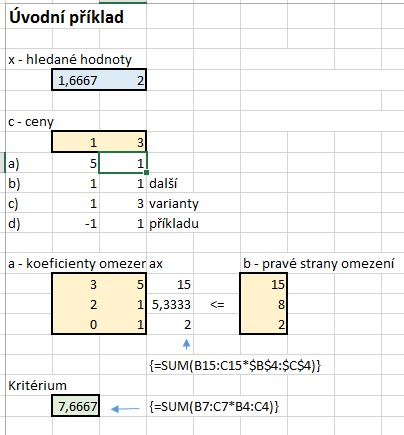
Task: Select the cell with value -1
Action: pos(76,223)
